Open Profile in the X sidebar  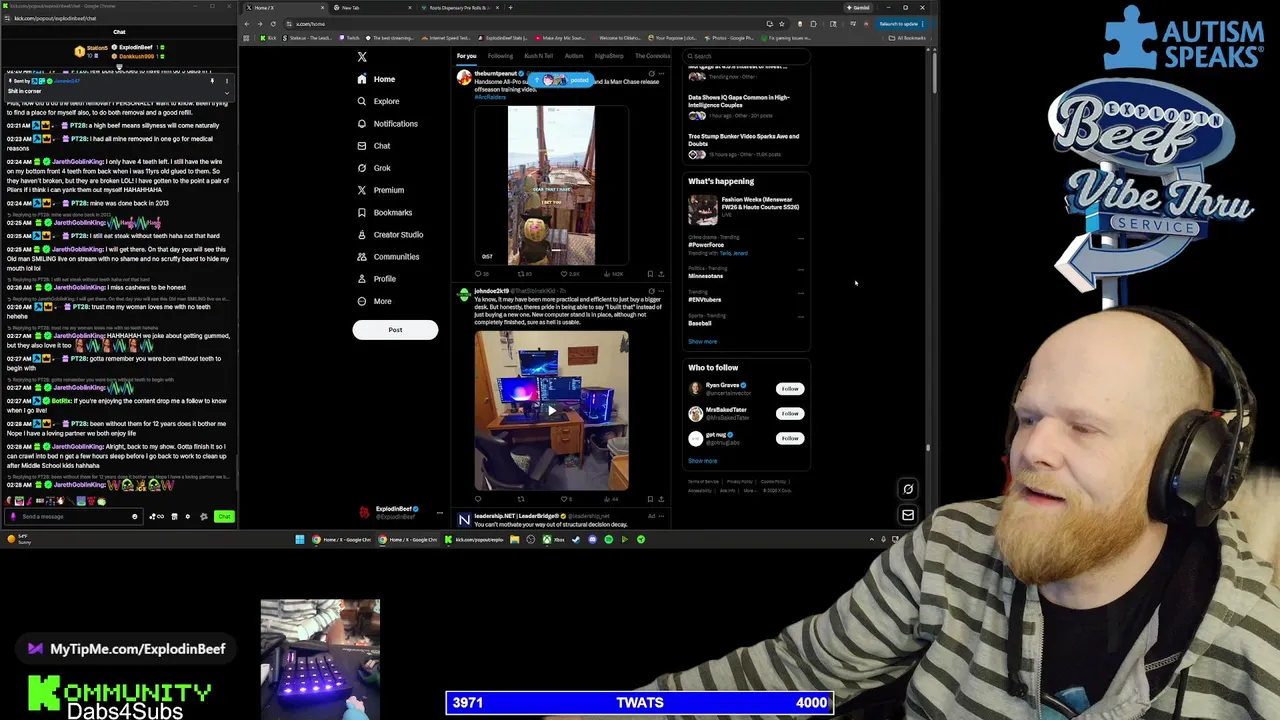(376, 279)
